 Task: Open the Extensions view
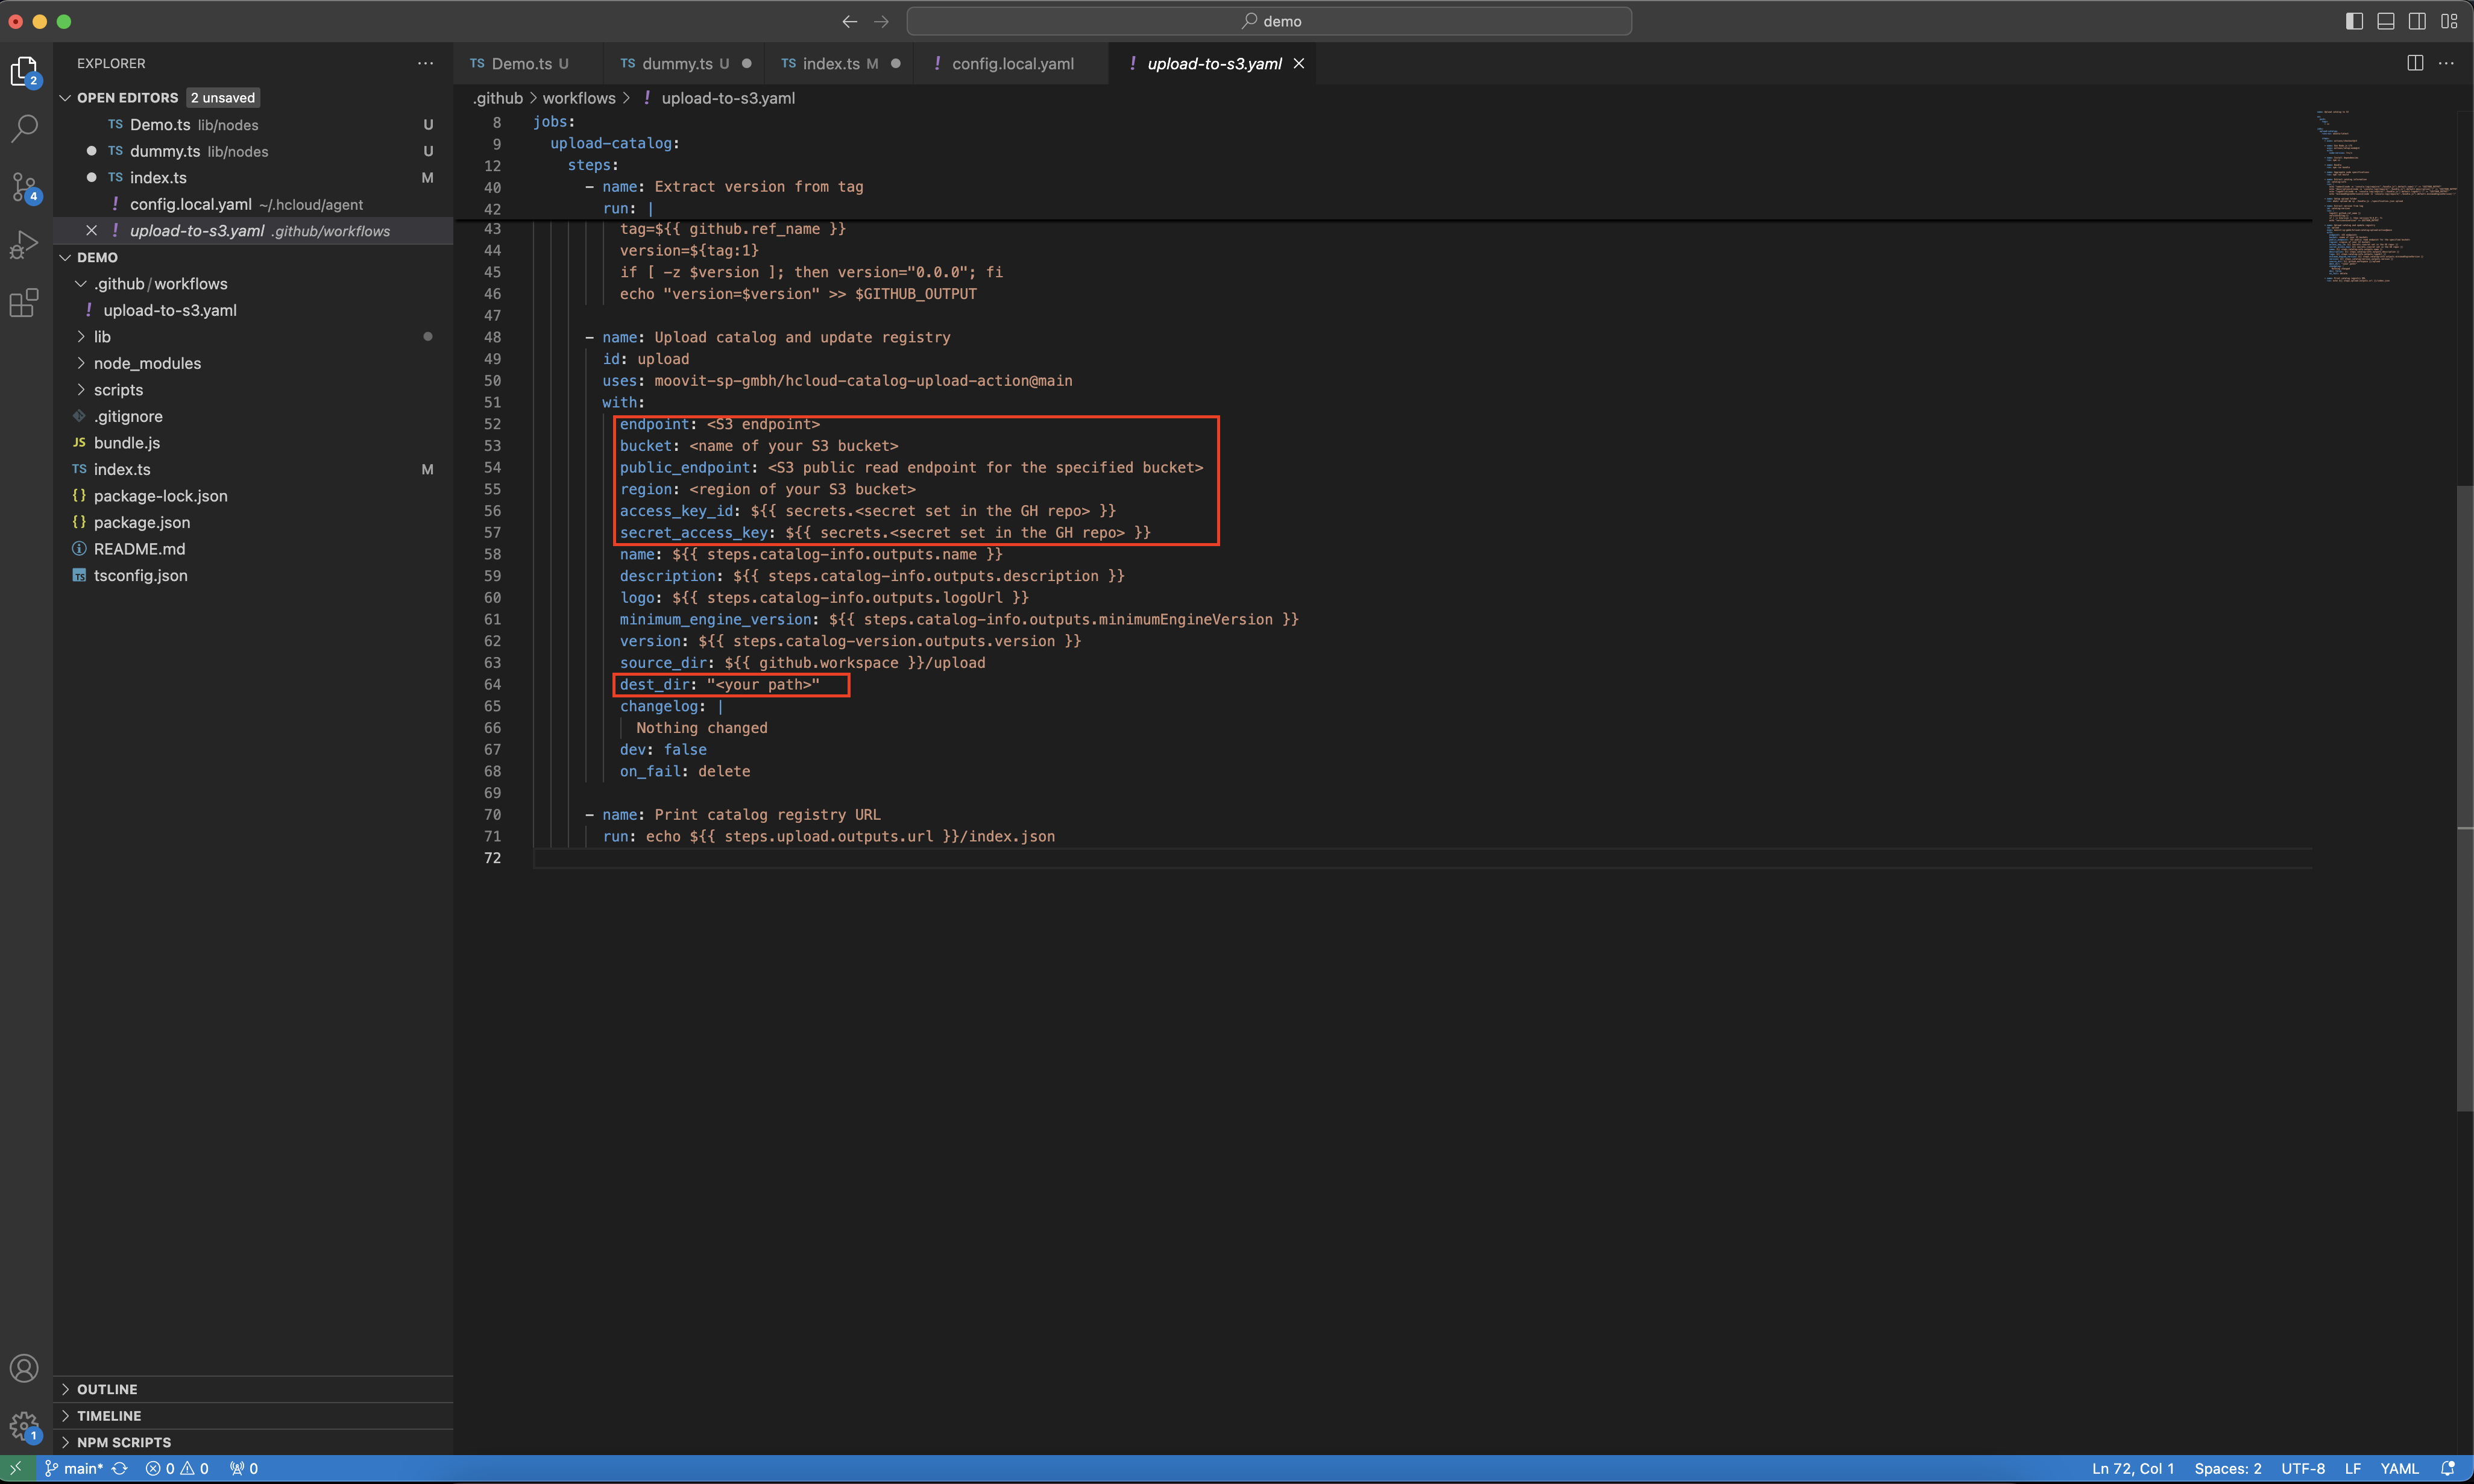point(24,302)
